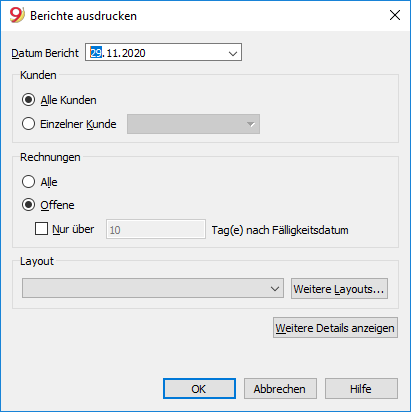Click the Berichte ausdrucken window title
Image resolution: width=411 pixels, height=412 pixels.
tap(83, 16)
